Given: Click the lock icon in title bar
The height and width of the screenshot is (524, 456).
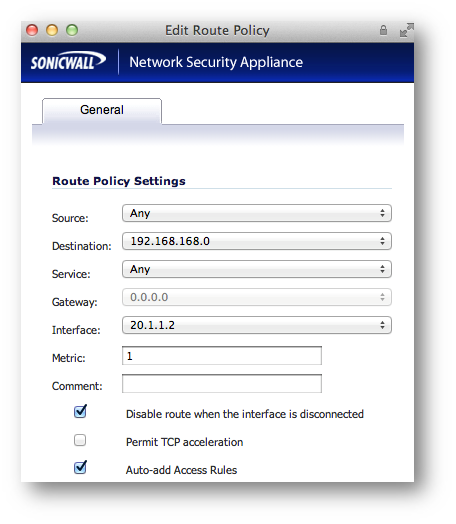Looking at the screenshot, I should pyautogui.click(x=383, y=30).
